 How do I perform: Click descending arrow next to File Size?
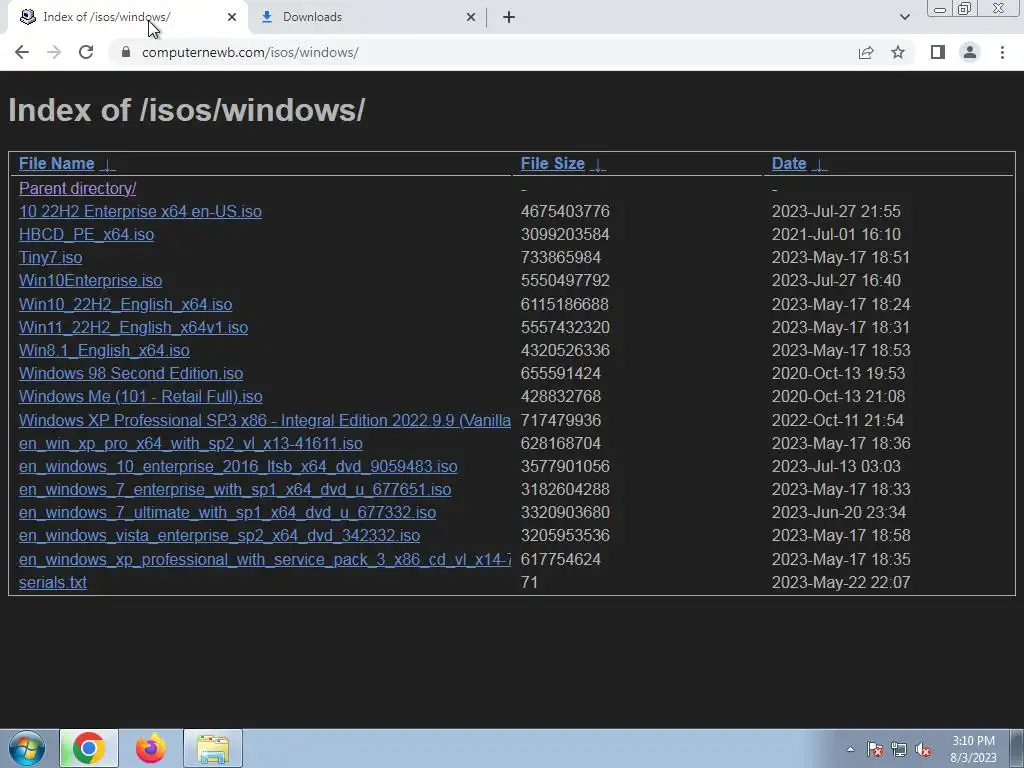click(x=598, y=165)
